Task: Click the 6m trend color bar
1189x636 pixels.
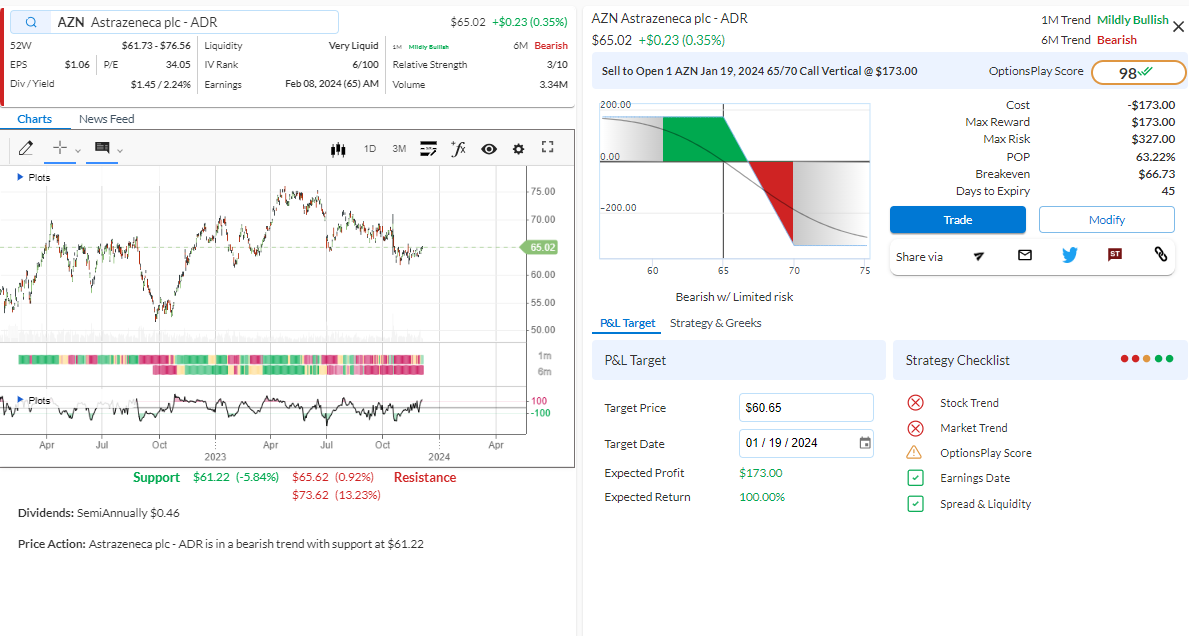Action: [x=288, y=371]
